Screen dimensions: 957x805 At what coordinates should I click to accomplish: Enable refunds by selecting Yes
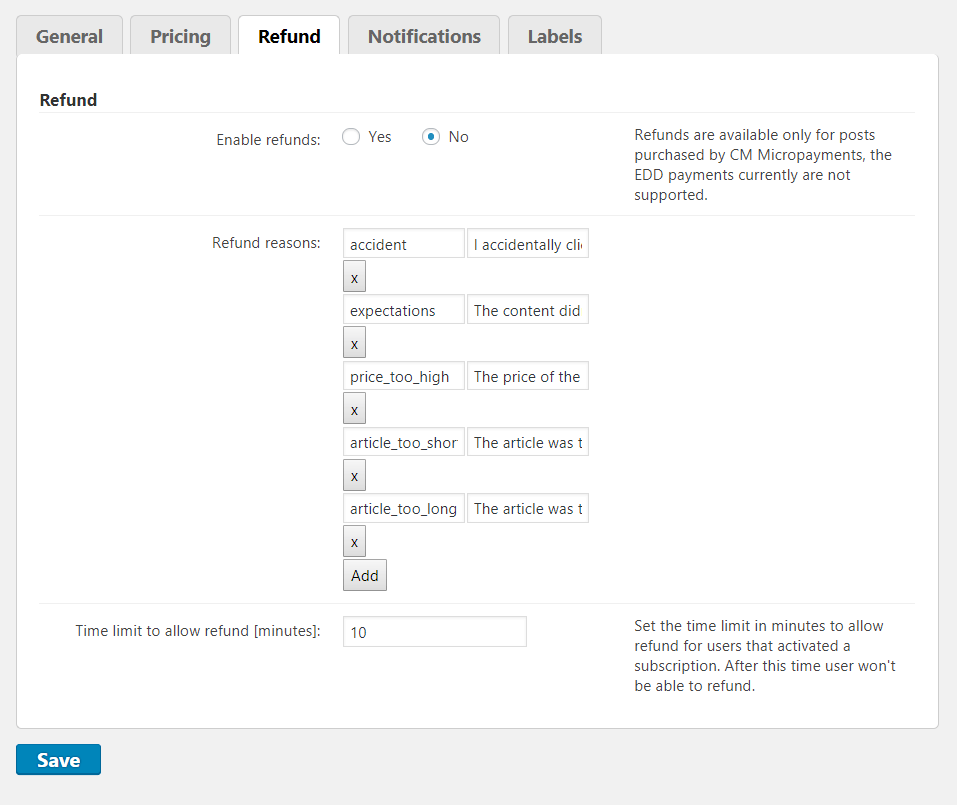coord(351,136)
